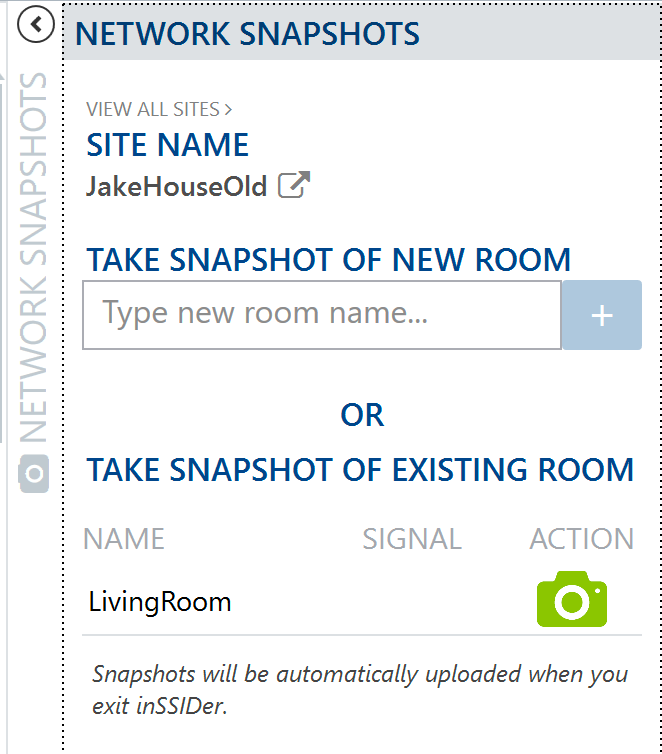This screenshot has height=754, width=662.
Task: Click the chevron after View All Sites
Action: (x=229, y=109)
